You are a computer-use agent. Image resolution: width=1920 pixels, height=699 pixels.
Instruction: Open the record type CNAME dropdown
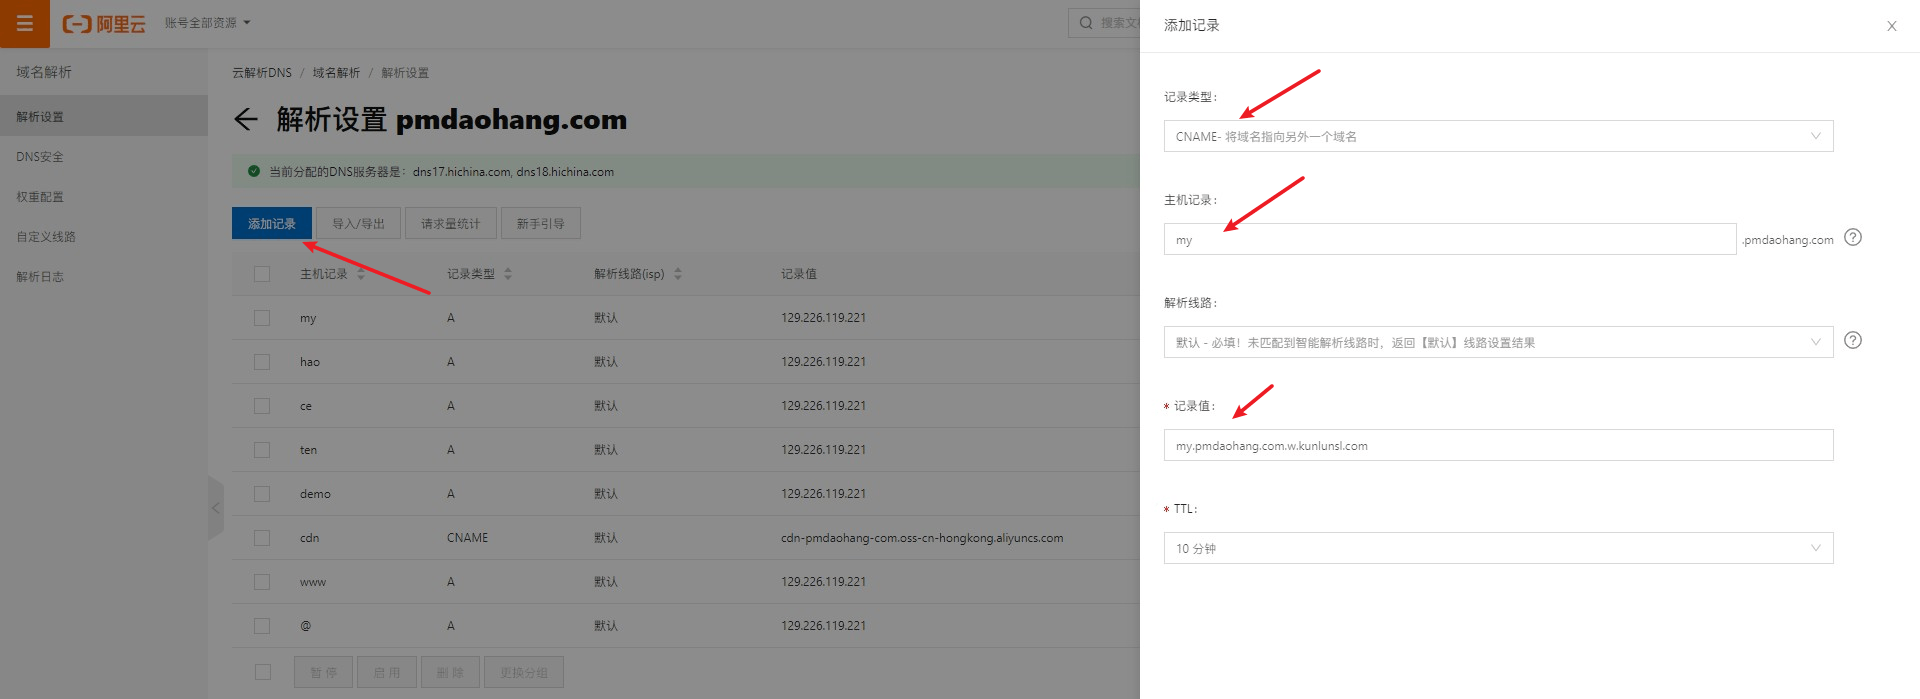(1498, 136)
